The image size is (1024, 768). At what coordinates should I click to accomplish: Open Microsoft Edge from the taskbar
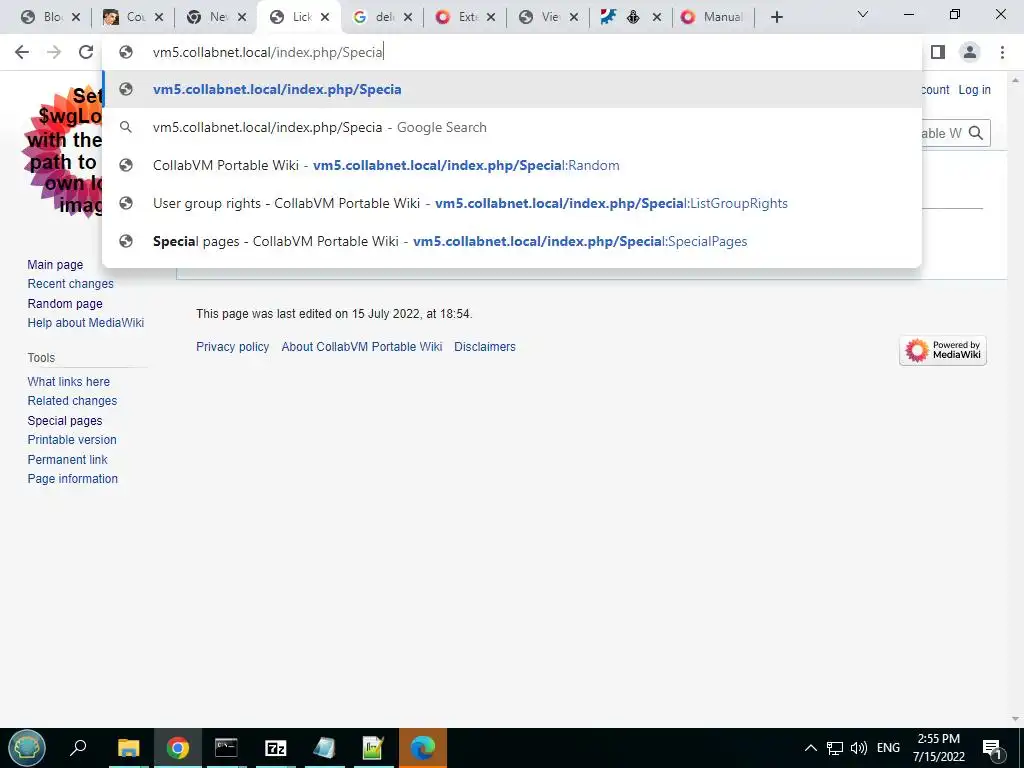(x=423, y=748)
